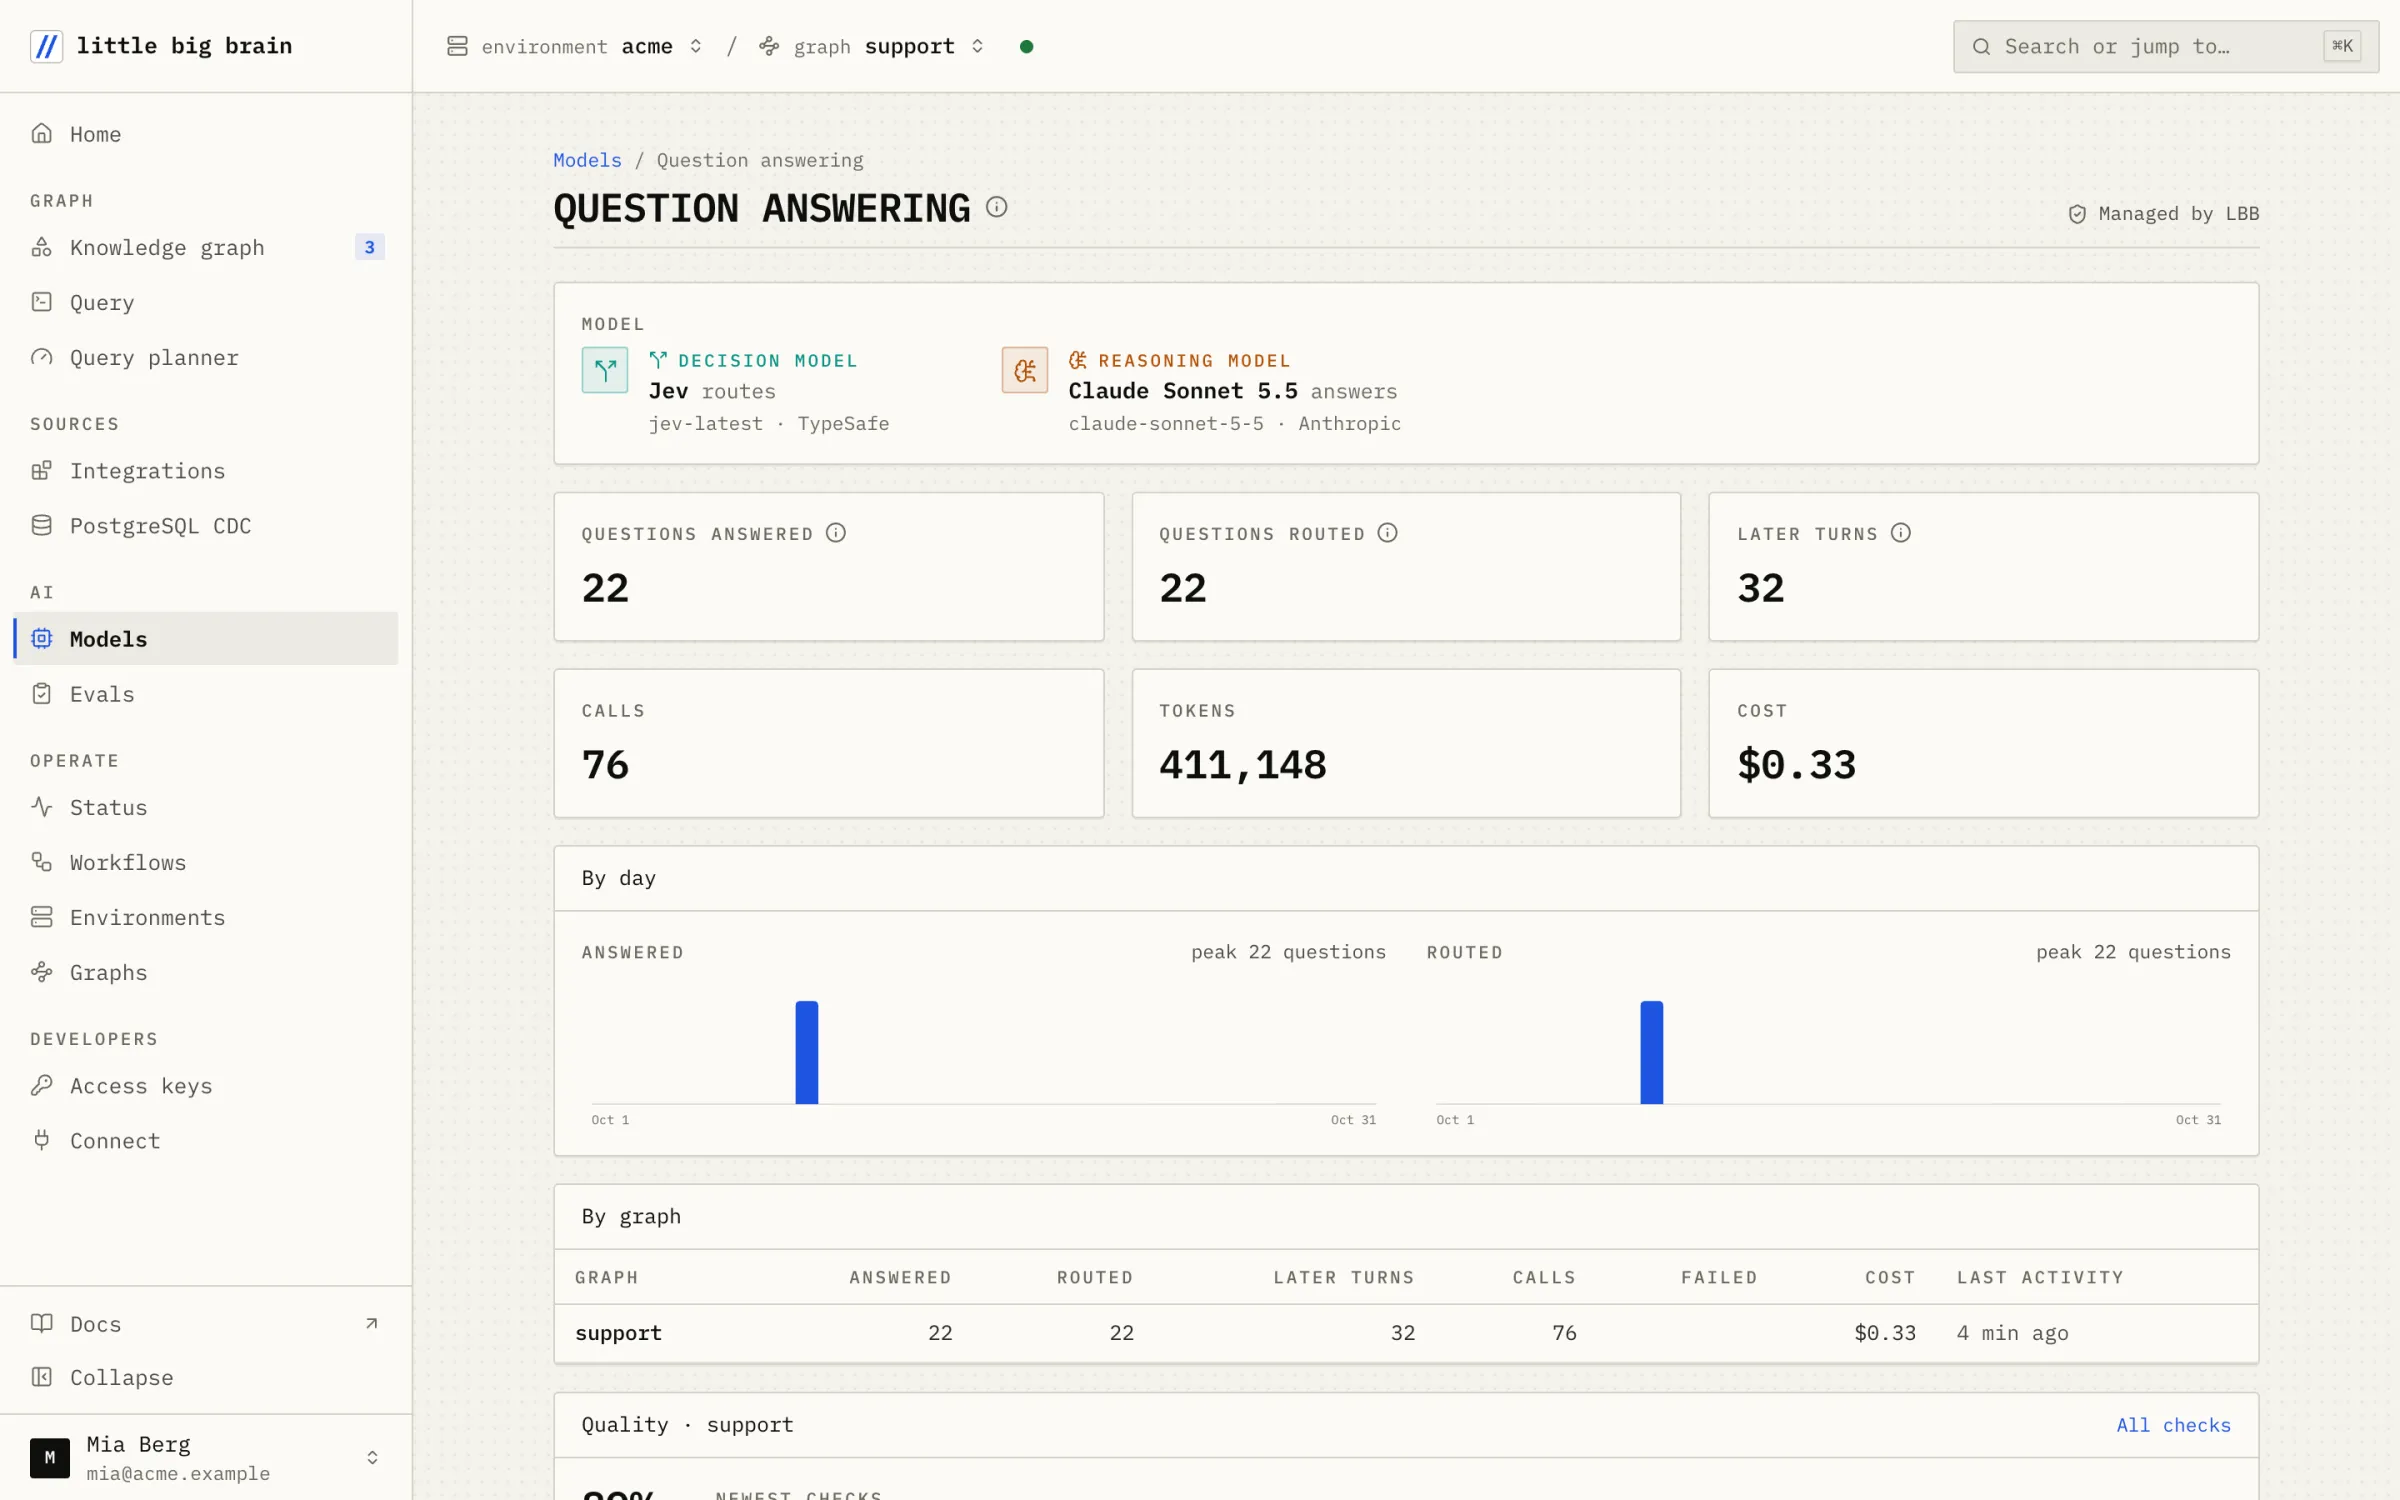2400x1500 pixels.
Task: Click the blue bar in Answered chart
Action: coord(807,1052)
